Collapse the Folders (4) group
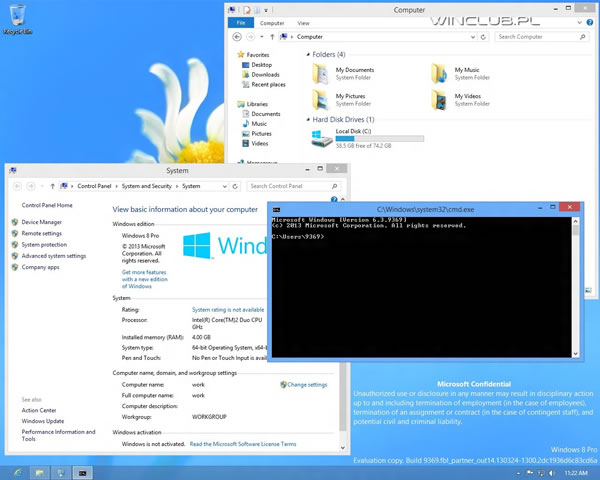The image size is (600, 480). tap(308, 55)
